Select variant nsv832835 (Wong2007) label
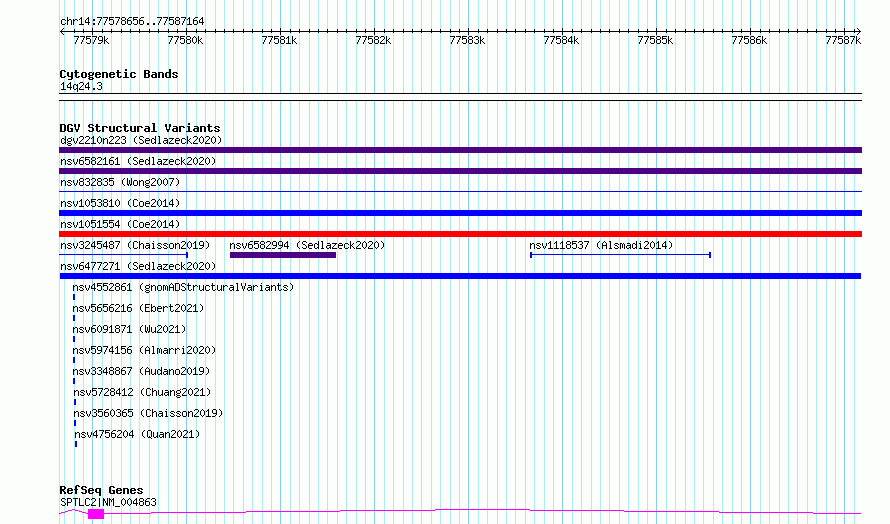 [x=120, y=182]
